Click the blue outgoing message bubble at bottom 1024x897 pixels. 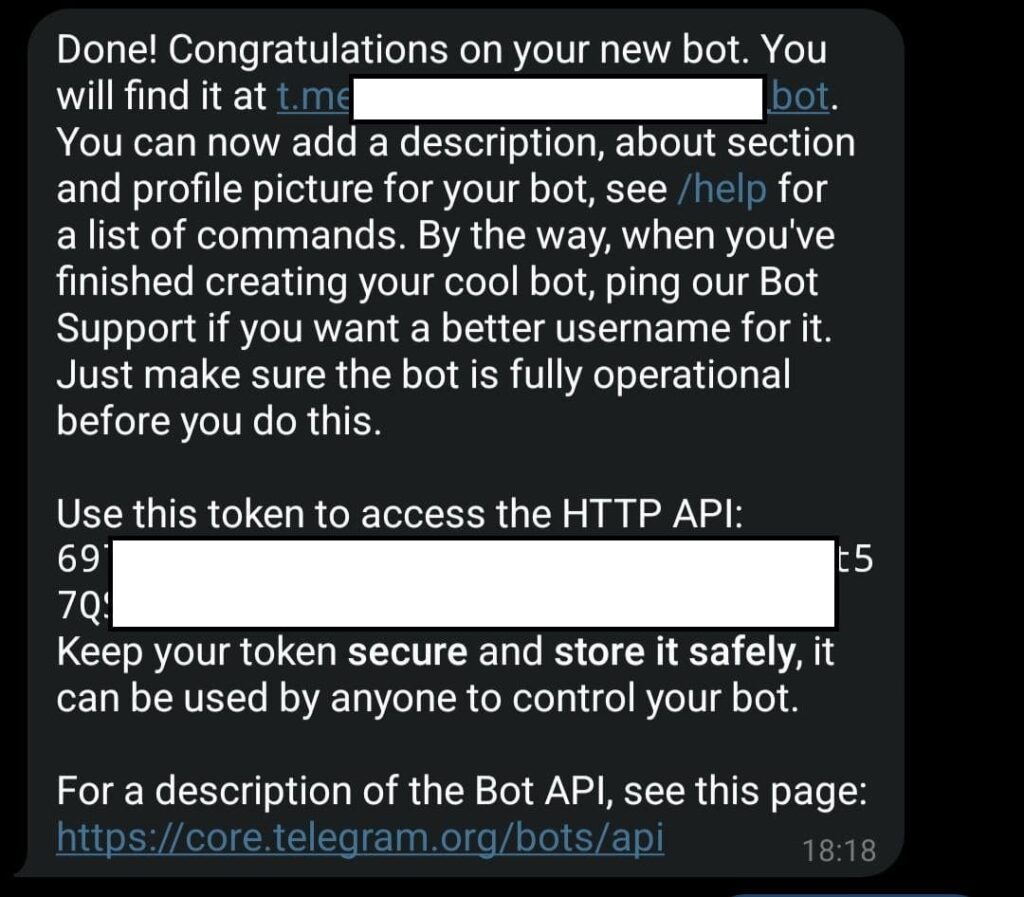(850, 893)
